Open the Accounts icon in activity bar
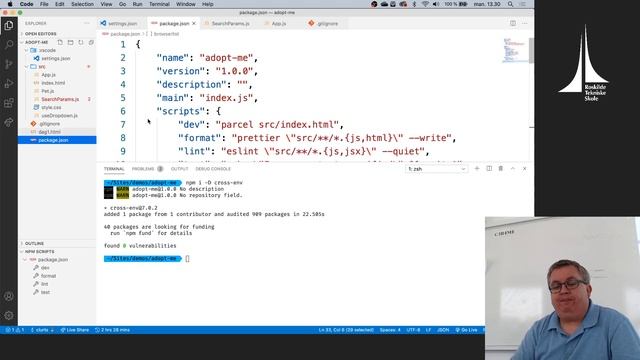Image resolution: width=640 pixels, height=360 pixels. 9,296
